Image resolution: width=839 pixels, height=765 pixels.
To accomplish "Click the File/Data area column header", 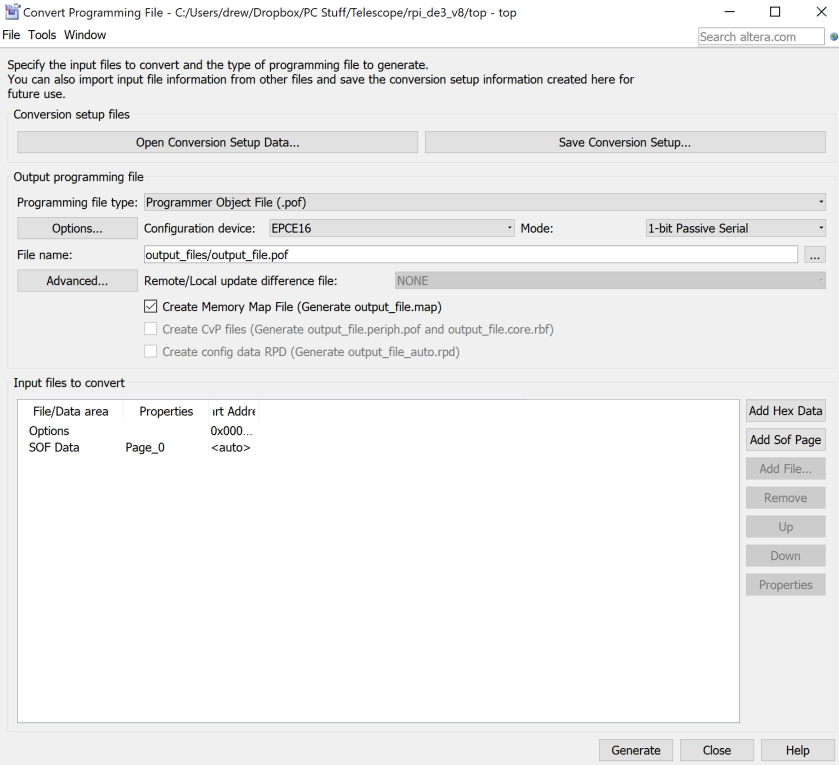I will pos(71,411).
